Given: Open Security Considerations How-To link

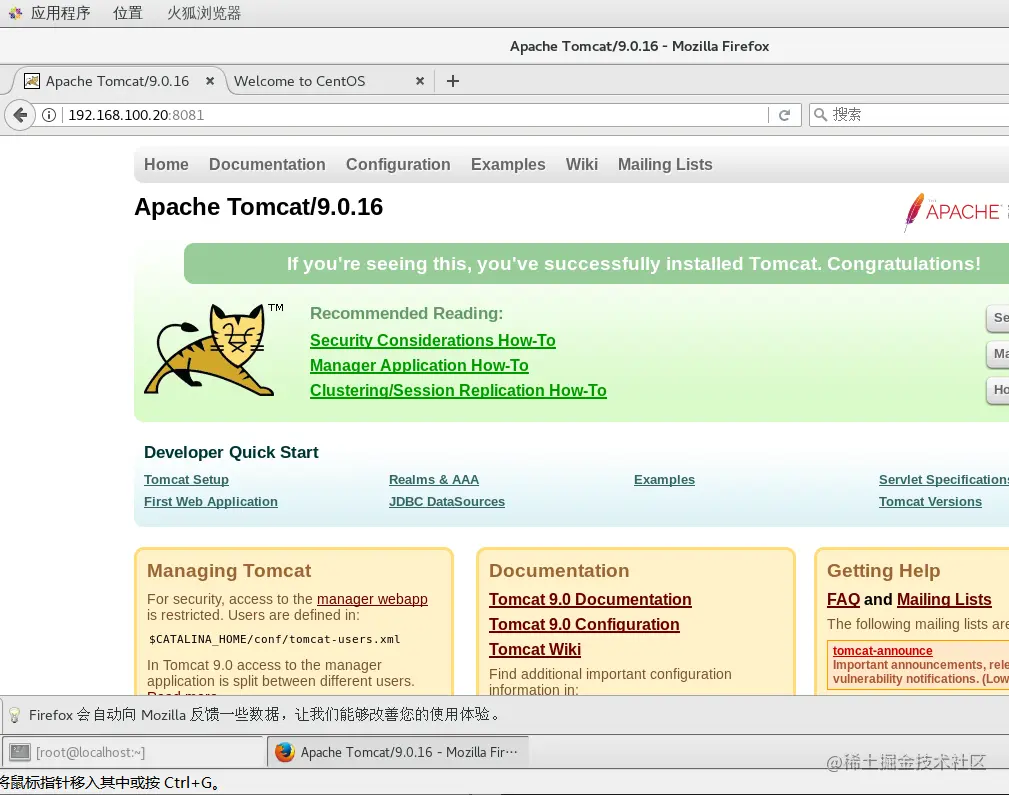Looking at the screenshot, I should click(x=432, y=341).
